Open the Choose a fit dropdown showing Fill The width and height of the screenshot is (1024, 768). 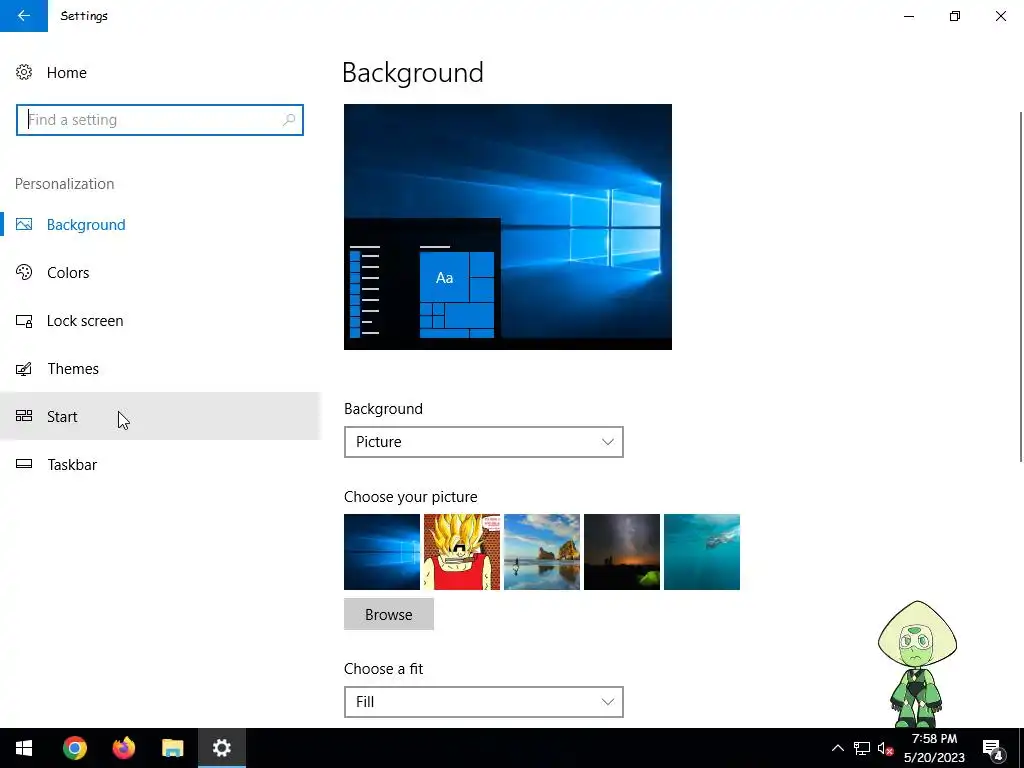(x=484, y=702)
